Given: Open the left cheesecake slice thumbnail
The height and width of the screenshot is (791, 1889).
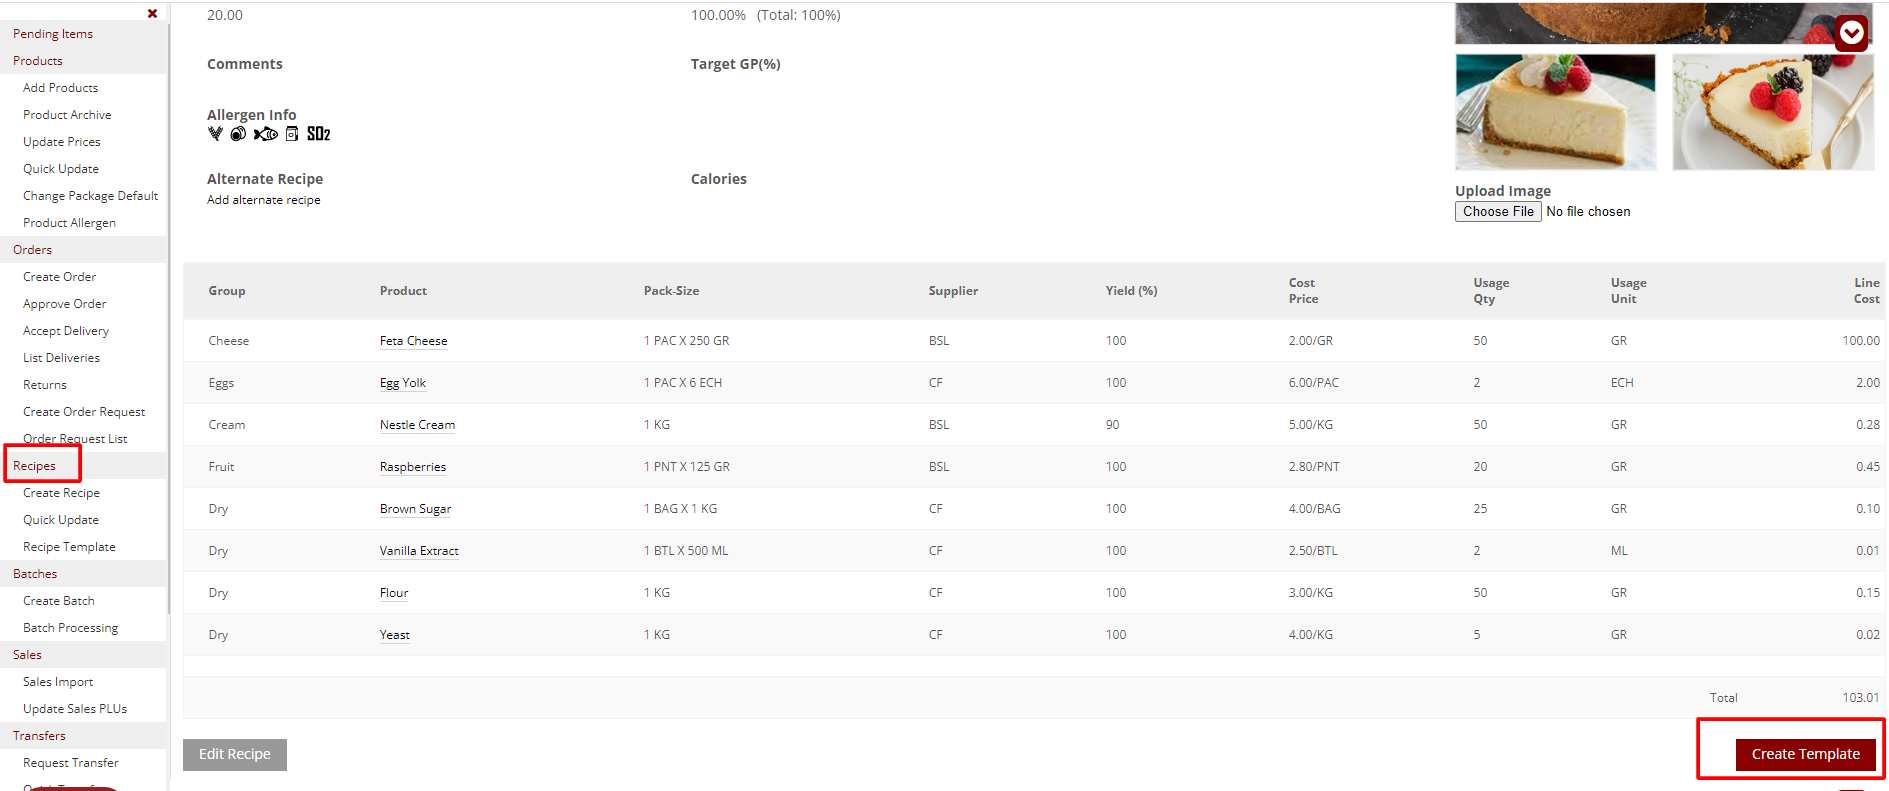Looking at the screenshot, I should click(x=1555, y=112).
